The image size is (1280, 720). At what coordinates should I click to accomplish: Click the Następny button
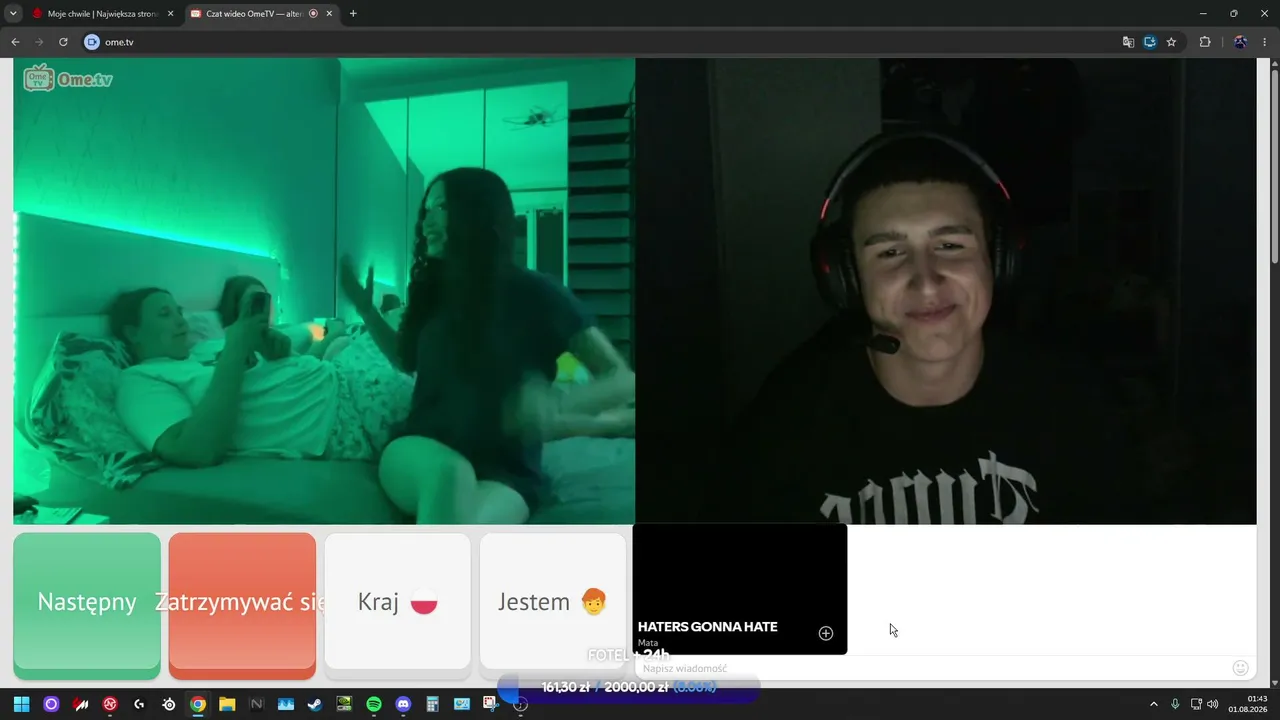87,602
